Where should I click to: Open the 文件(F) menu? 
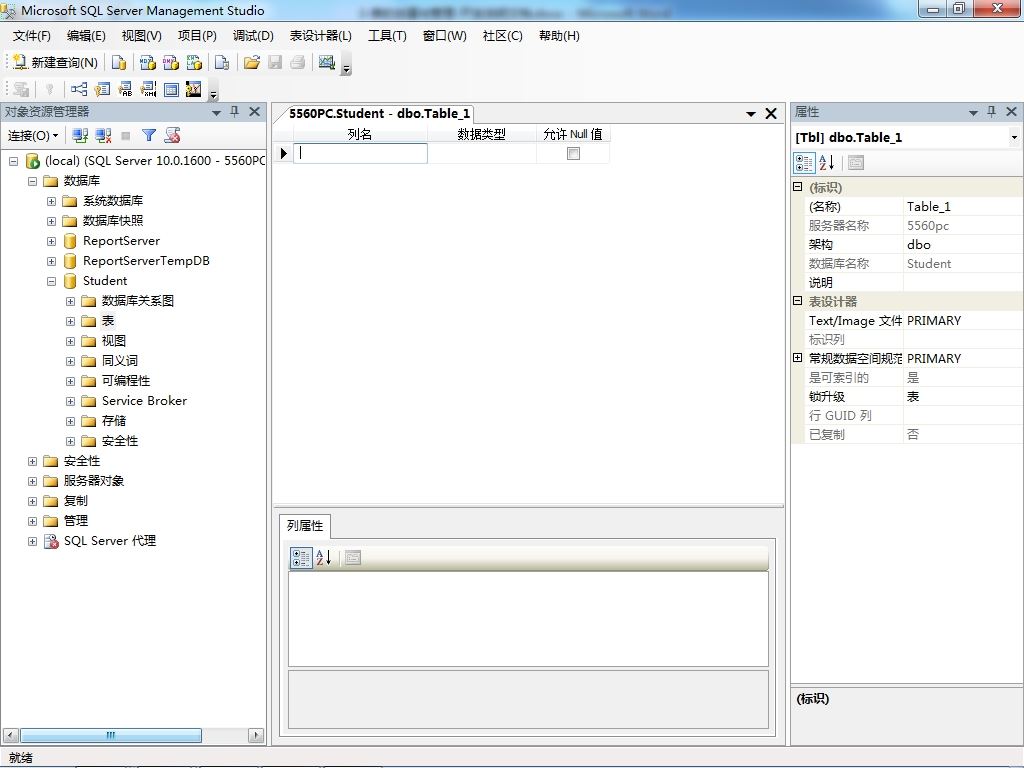31,36
